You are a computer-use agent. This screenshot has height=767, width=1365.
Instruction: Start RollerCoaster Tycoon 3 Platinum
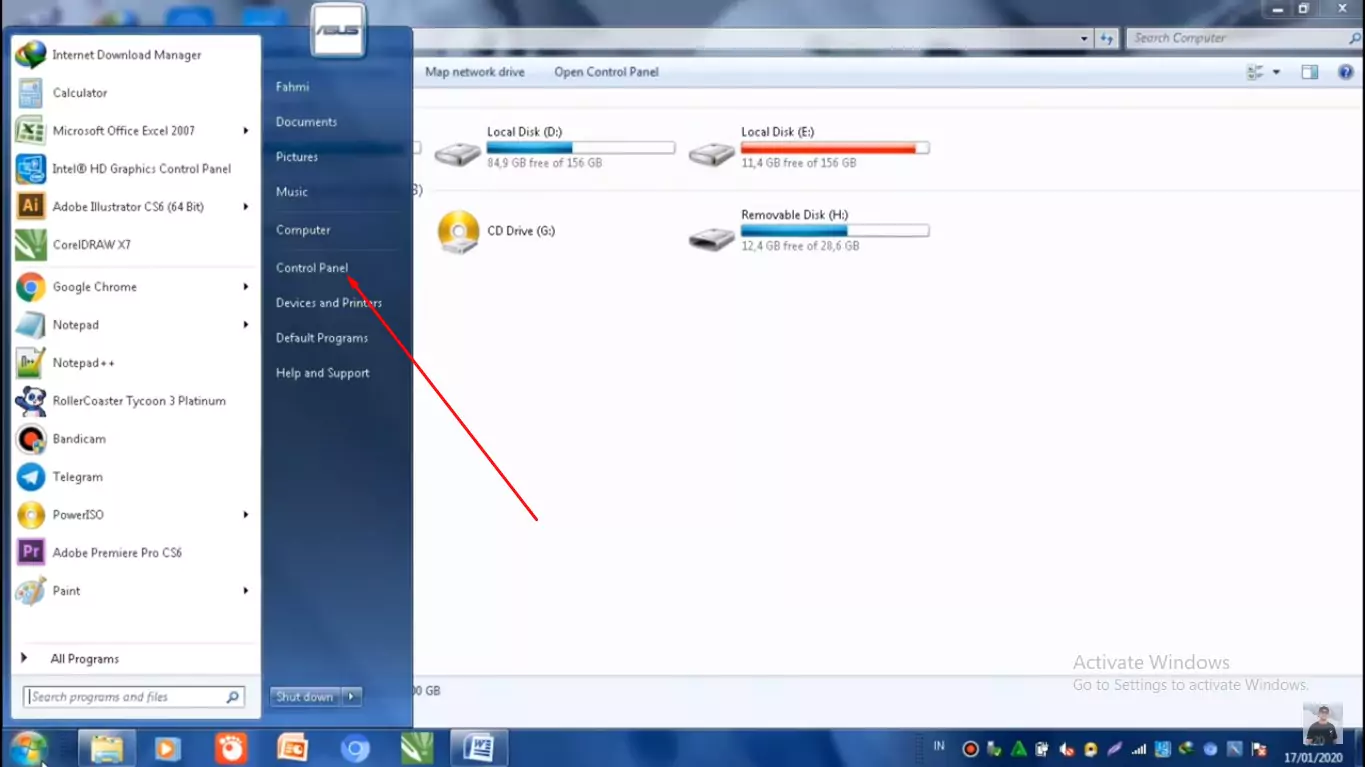coord(139,401)
